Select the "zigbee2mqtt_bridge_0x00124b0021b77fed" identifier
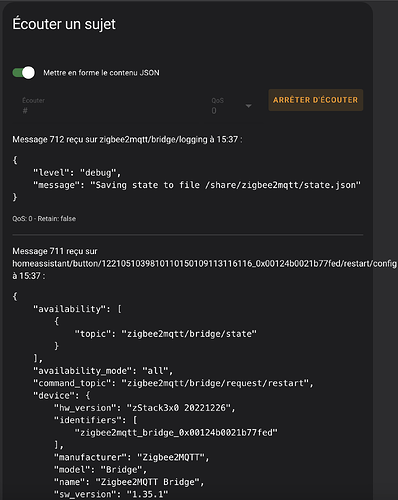The width and height of the screenshot is (398, 500). coord(176,432)
